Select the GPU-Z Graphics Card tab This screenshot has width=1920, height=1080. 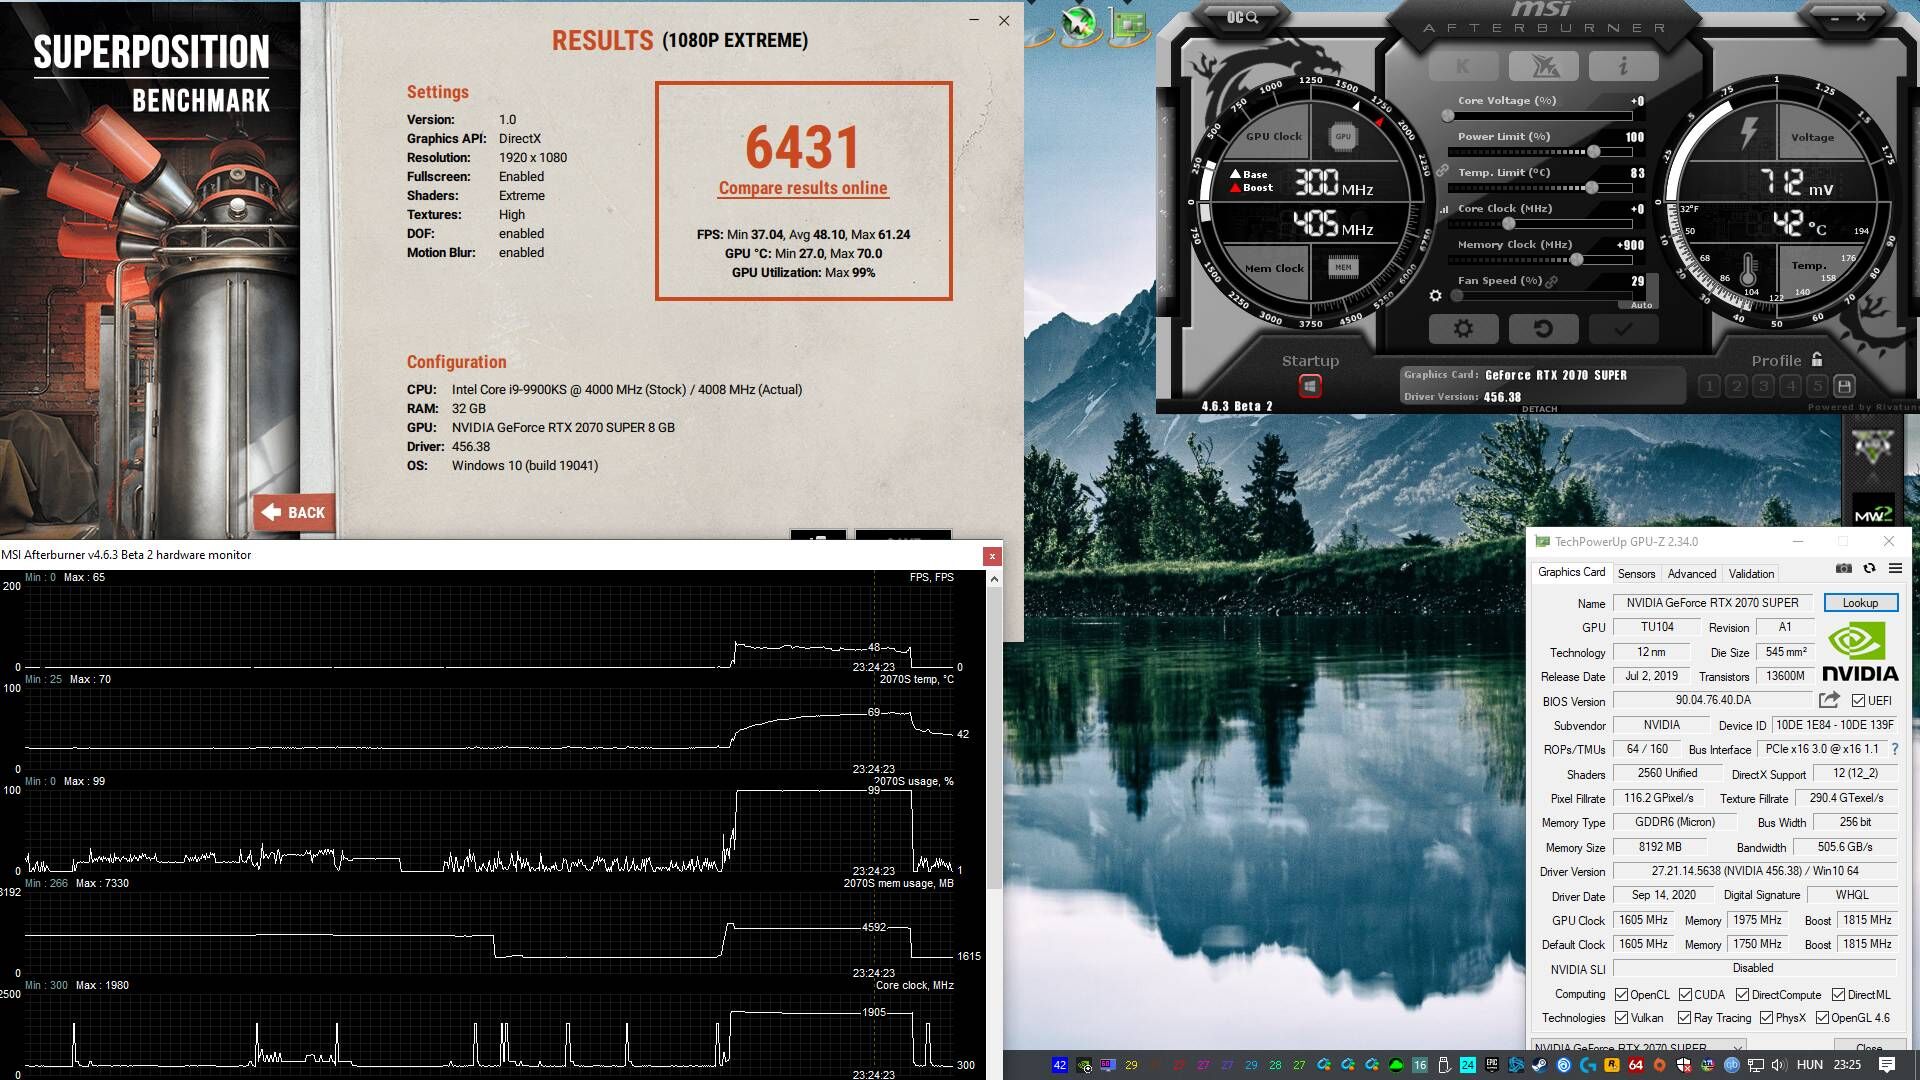coord(1571,572)
